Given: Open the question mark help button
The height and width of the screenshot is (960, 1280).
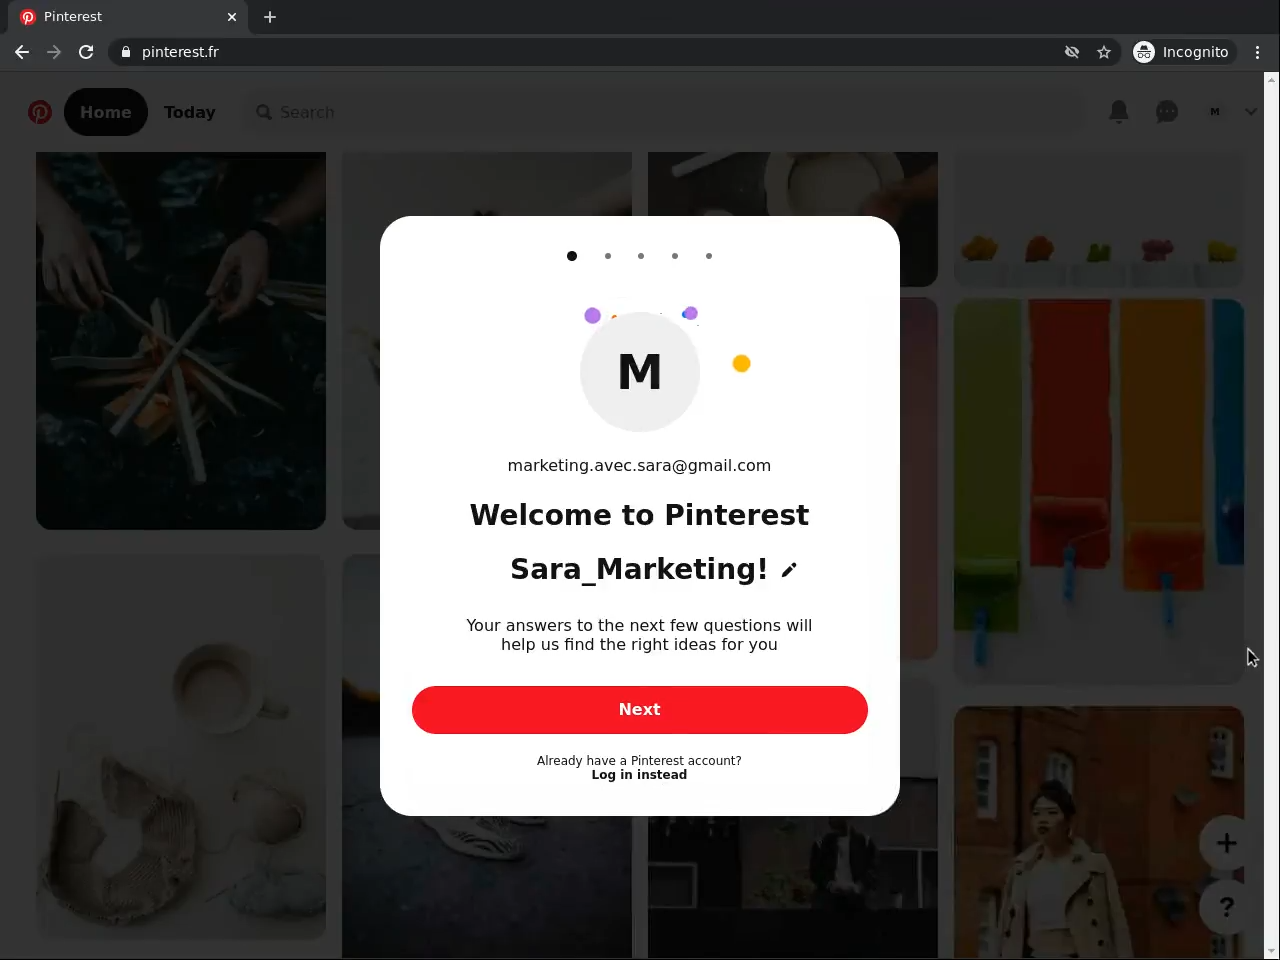Looking at the screenshot, I should tap(1227, 907).
